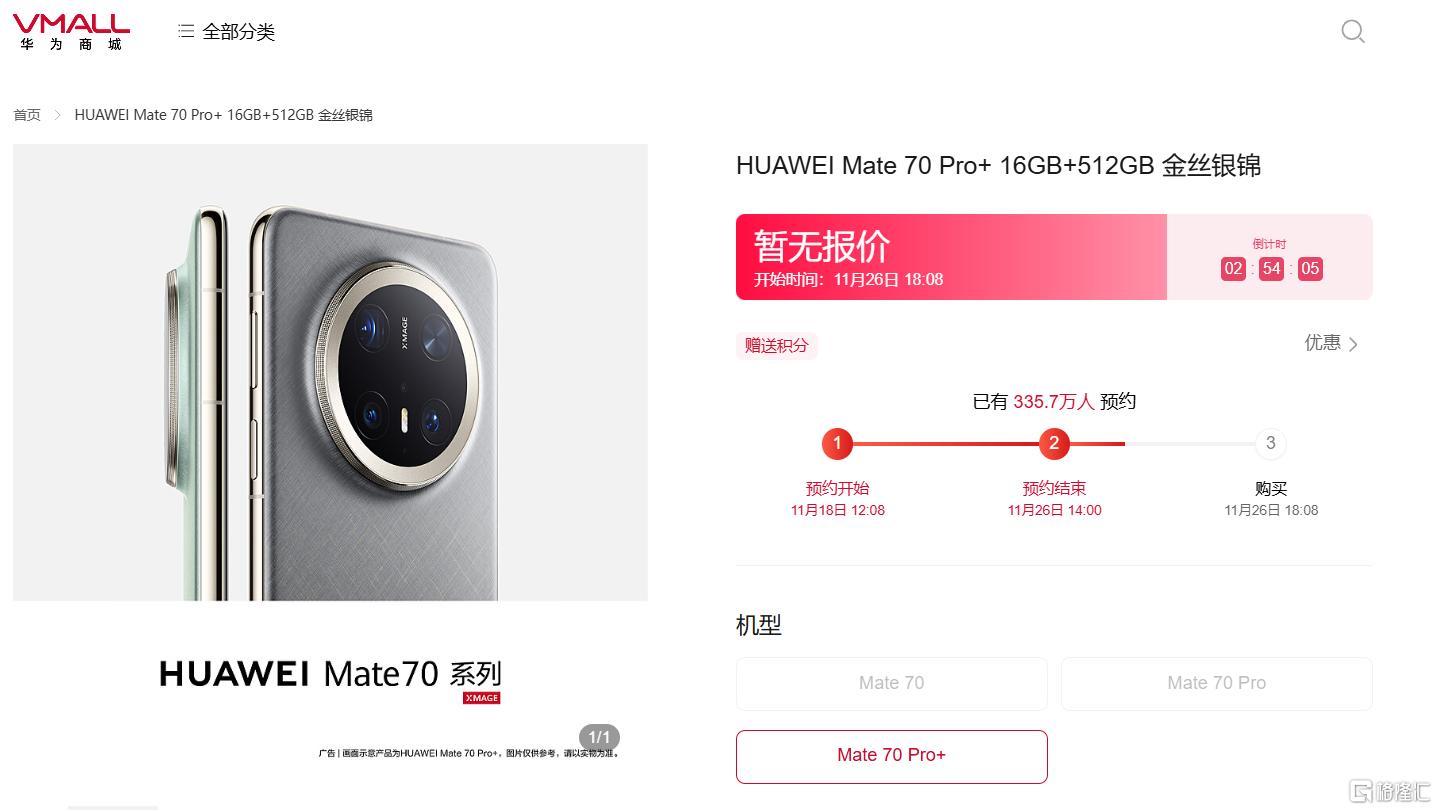Open the Mate 70 Pro+ product image
The width and height of the screenshot is (1437, 810).
[x=330, y=372]
